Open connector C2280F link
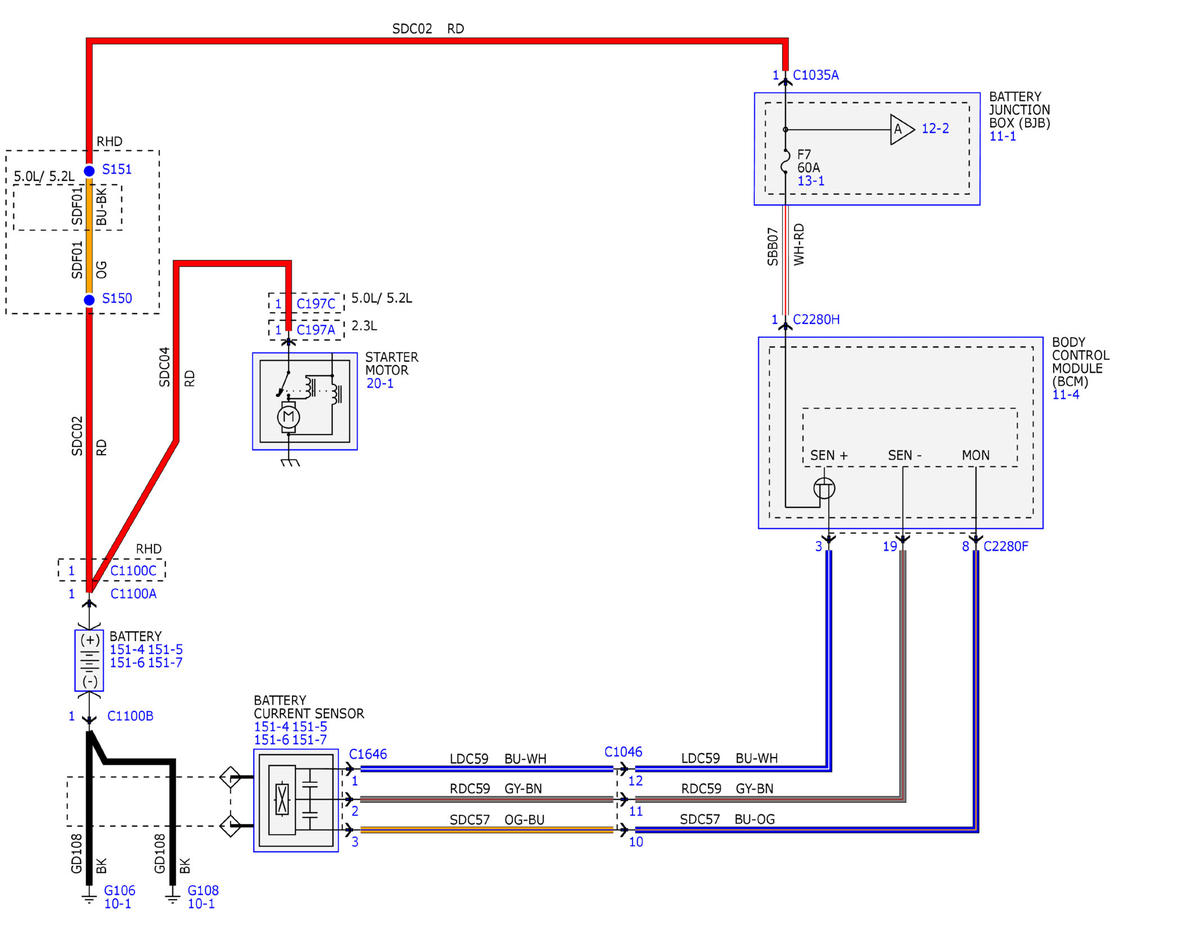Image resolution: width=1200 pixels, height=927 pixels. 1007,546
